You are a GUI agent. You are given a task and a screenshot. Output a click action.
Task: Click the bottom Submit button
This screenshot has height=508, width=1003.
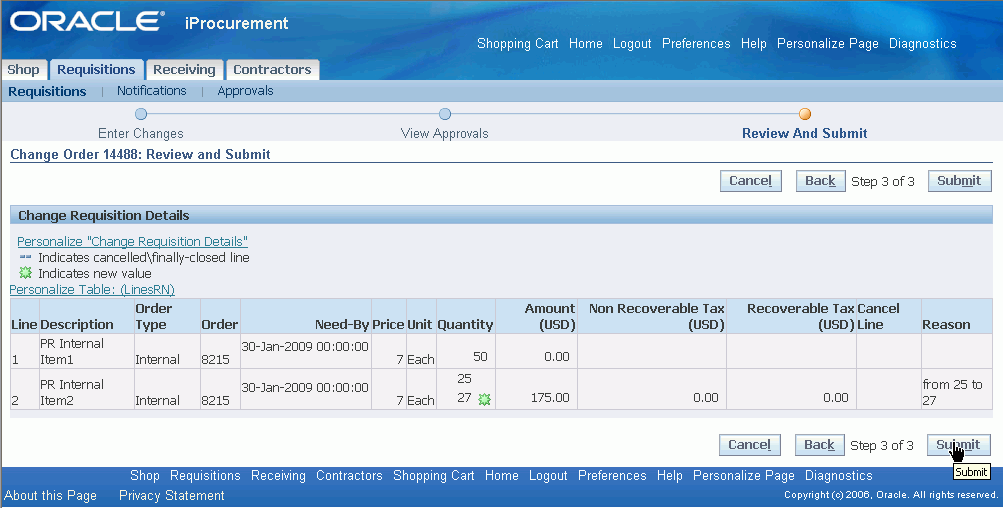(x=958, y=445)
